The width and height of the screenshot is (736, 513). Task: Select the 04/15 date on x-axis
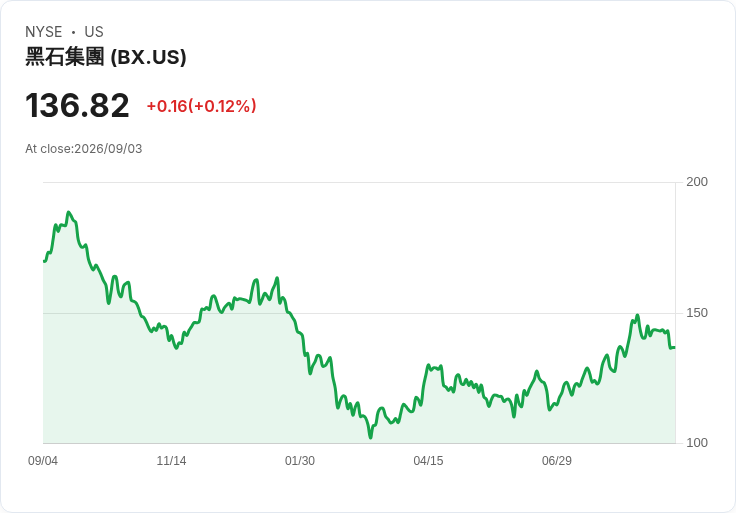(428, 461)
